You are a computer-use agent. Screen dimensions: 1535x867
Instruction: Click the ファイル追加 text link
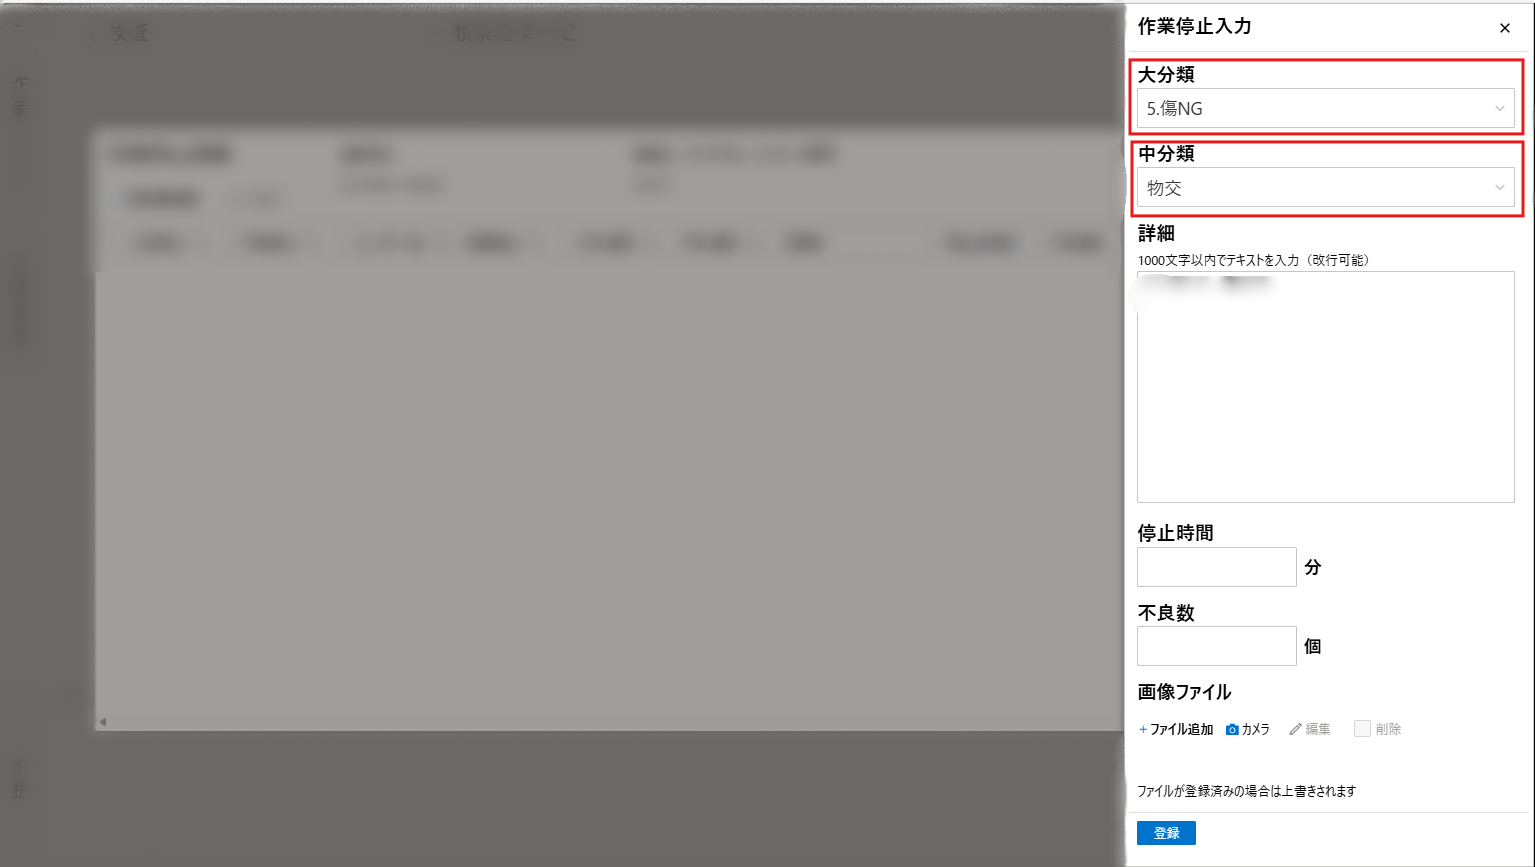point(1181,730)
